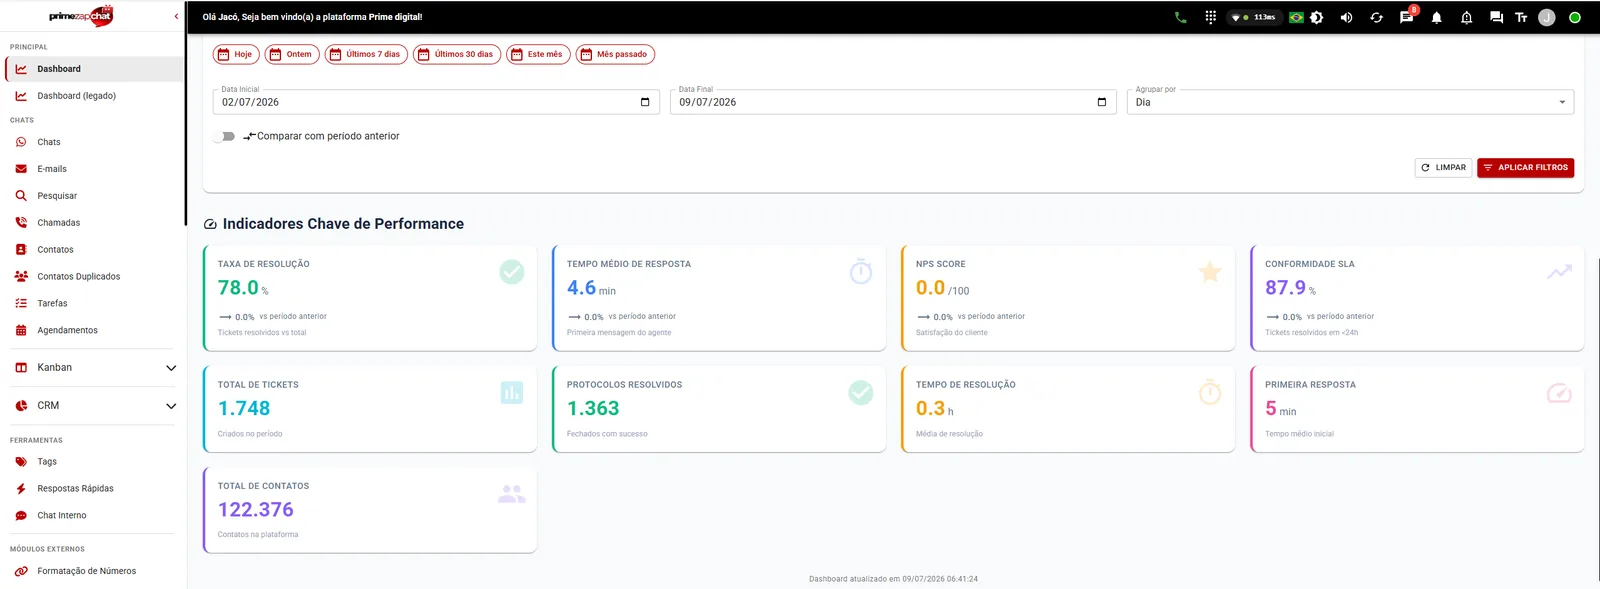Screen dimensions: 1600x589
Task: Open Dashboard in the sidebar
Action: [93, 69]
